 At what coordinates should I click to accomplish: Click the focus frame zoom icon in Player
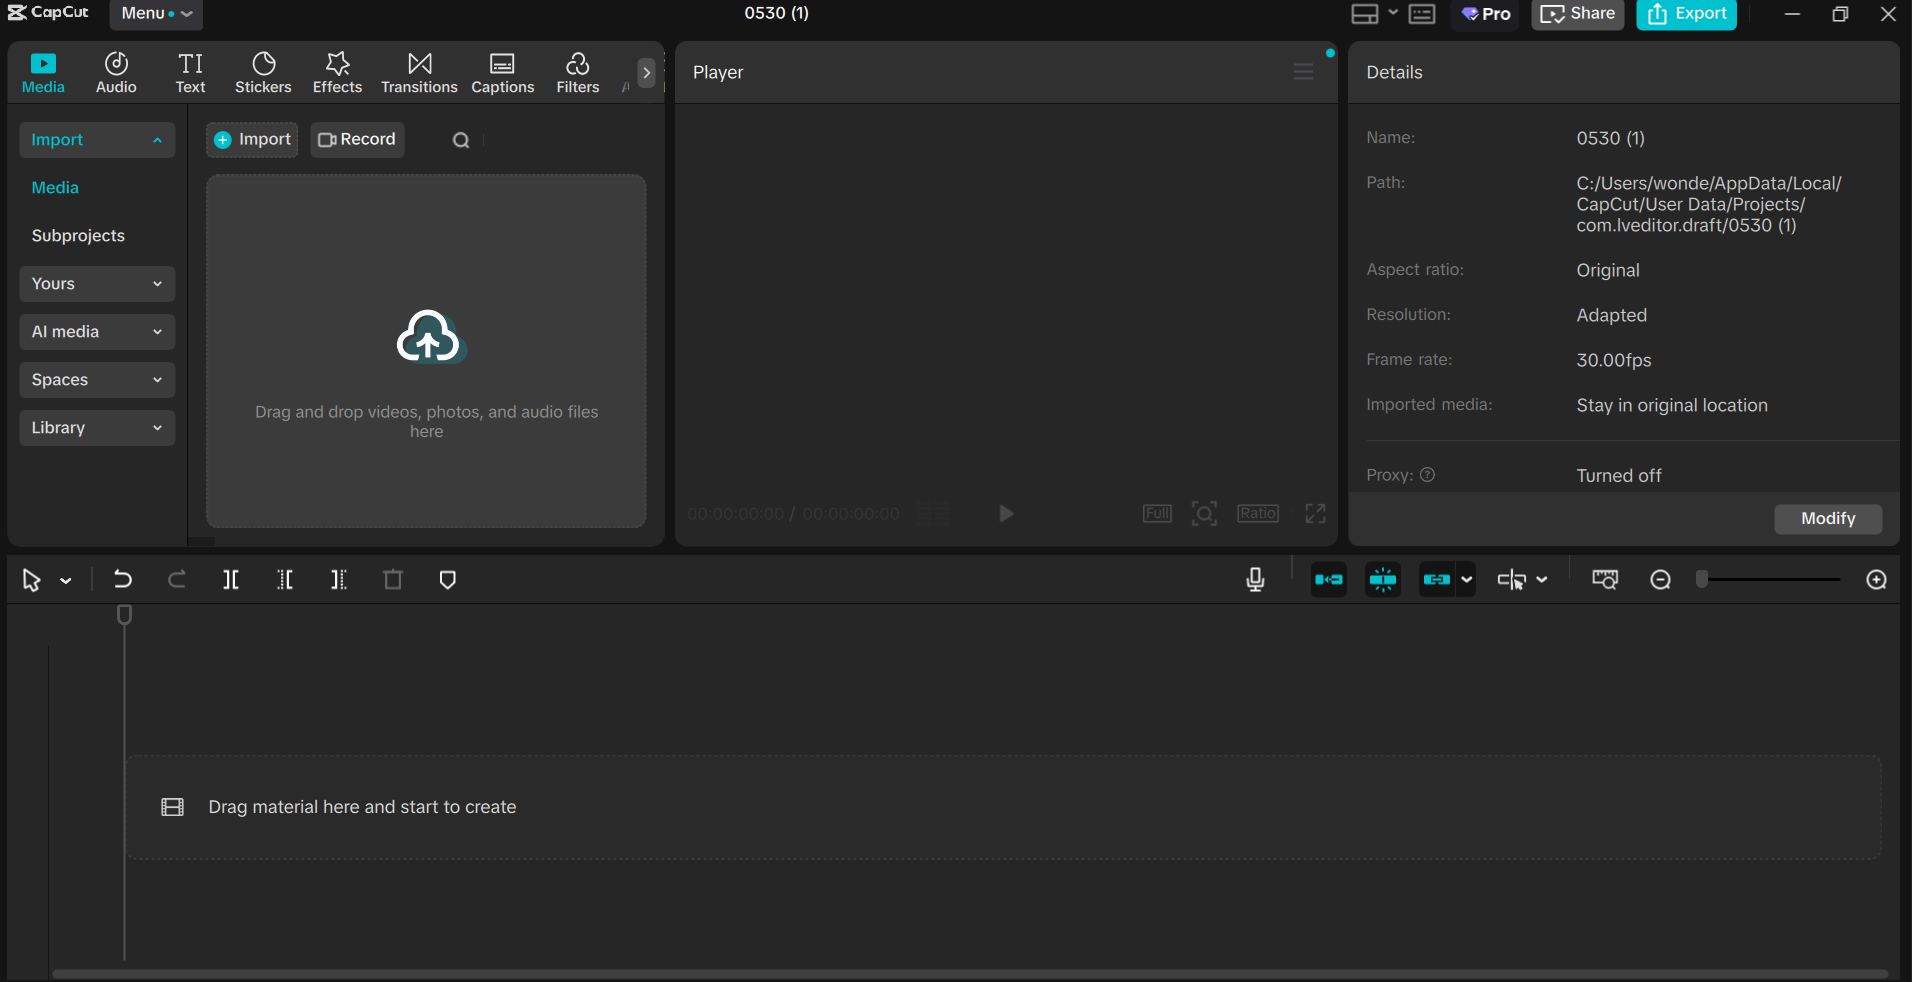pyautogui.click(x=1204, y=514)
